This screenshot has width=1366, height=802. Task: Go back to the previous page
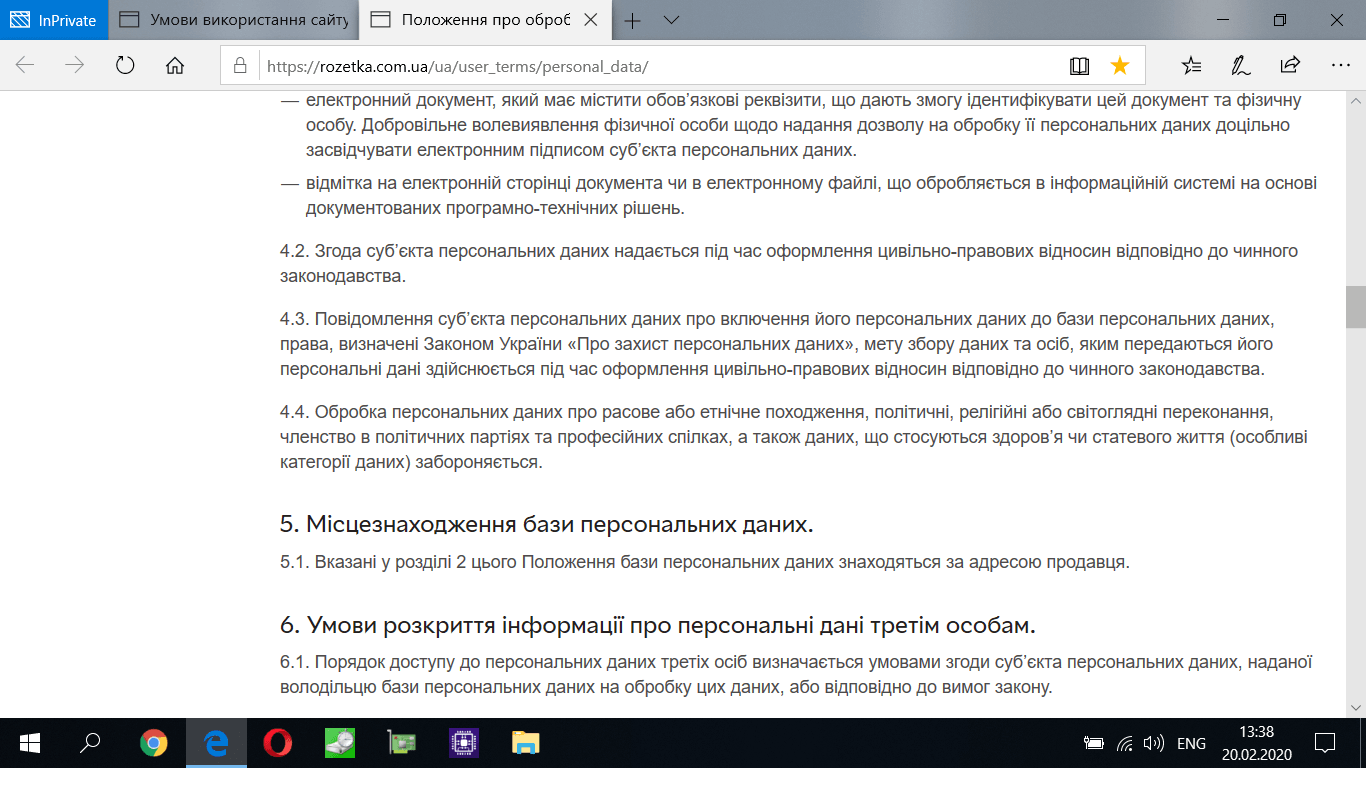(x=25, y=66)
